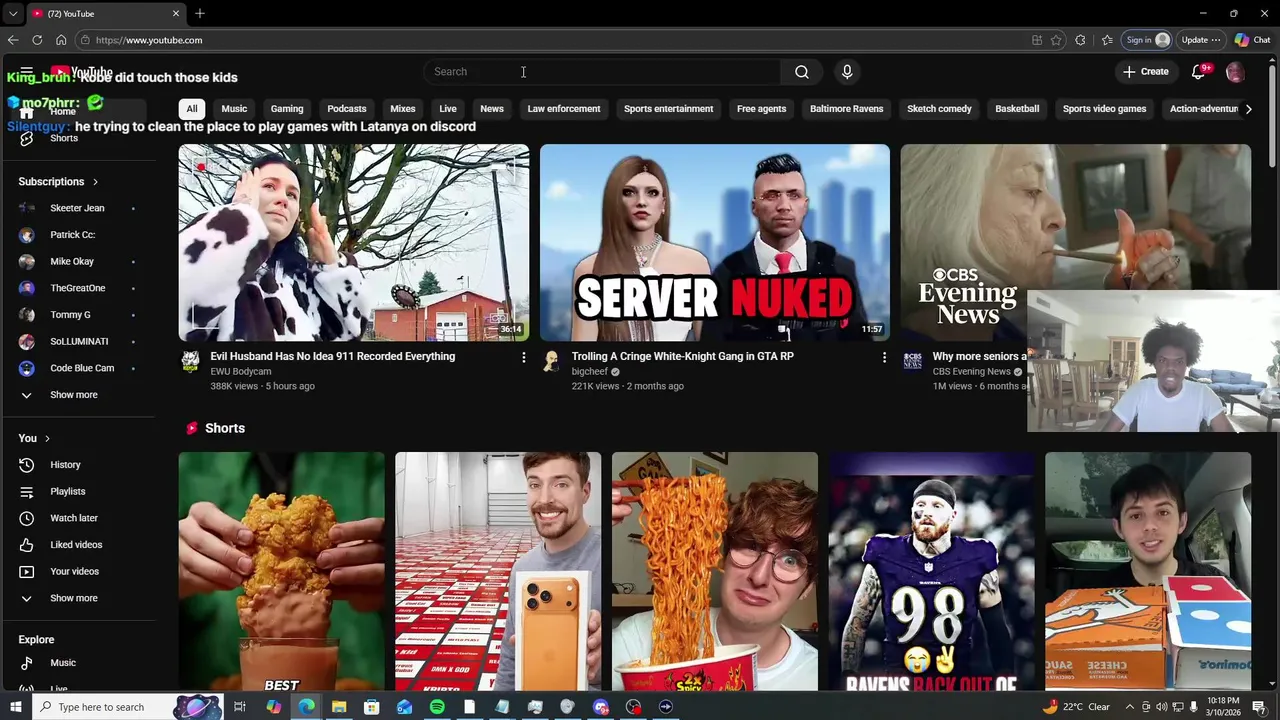Open Liked videos in the sidebar
1280x720 pixels.
(x=76, y=545)
